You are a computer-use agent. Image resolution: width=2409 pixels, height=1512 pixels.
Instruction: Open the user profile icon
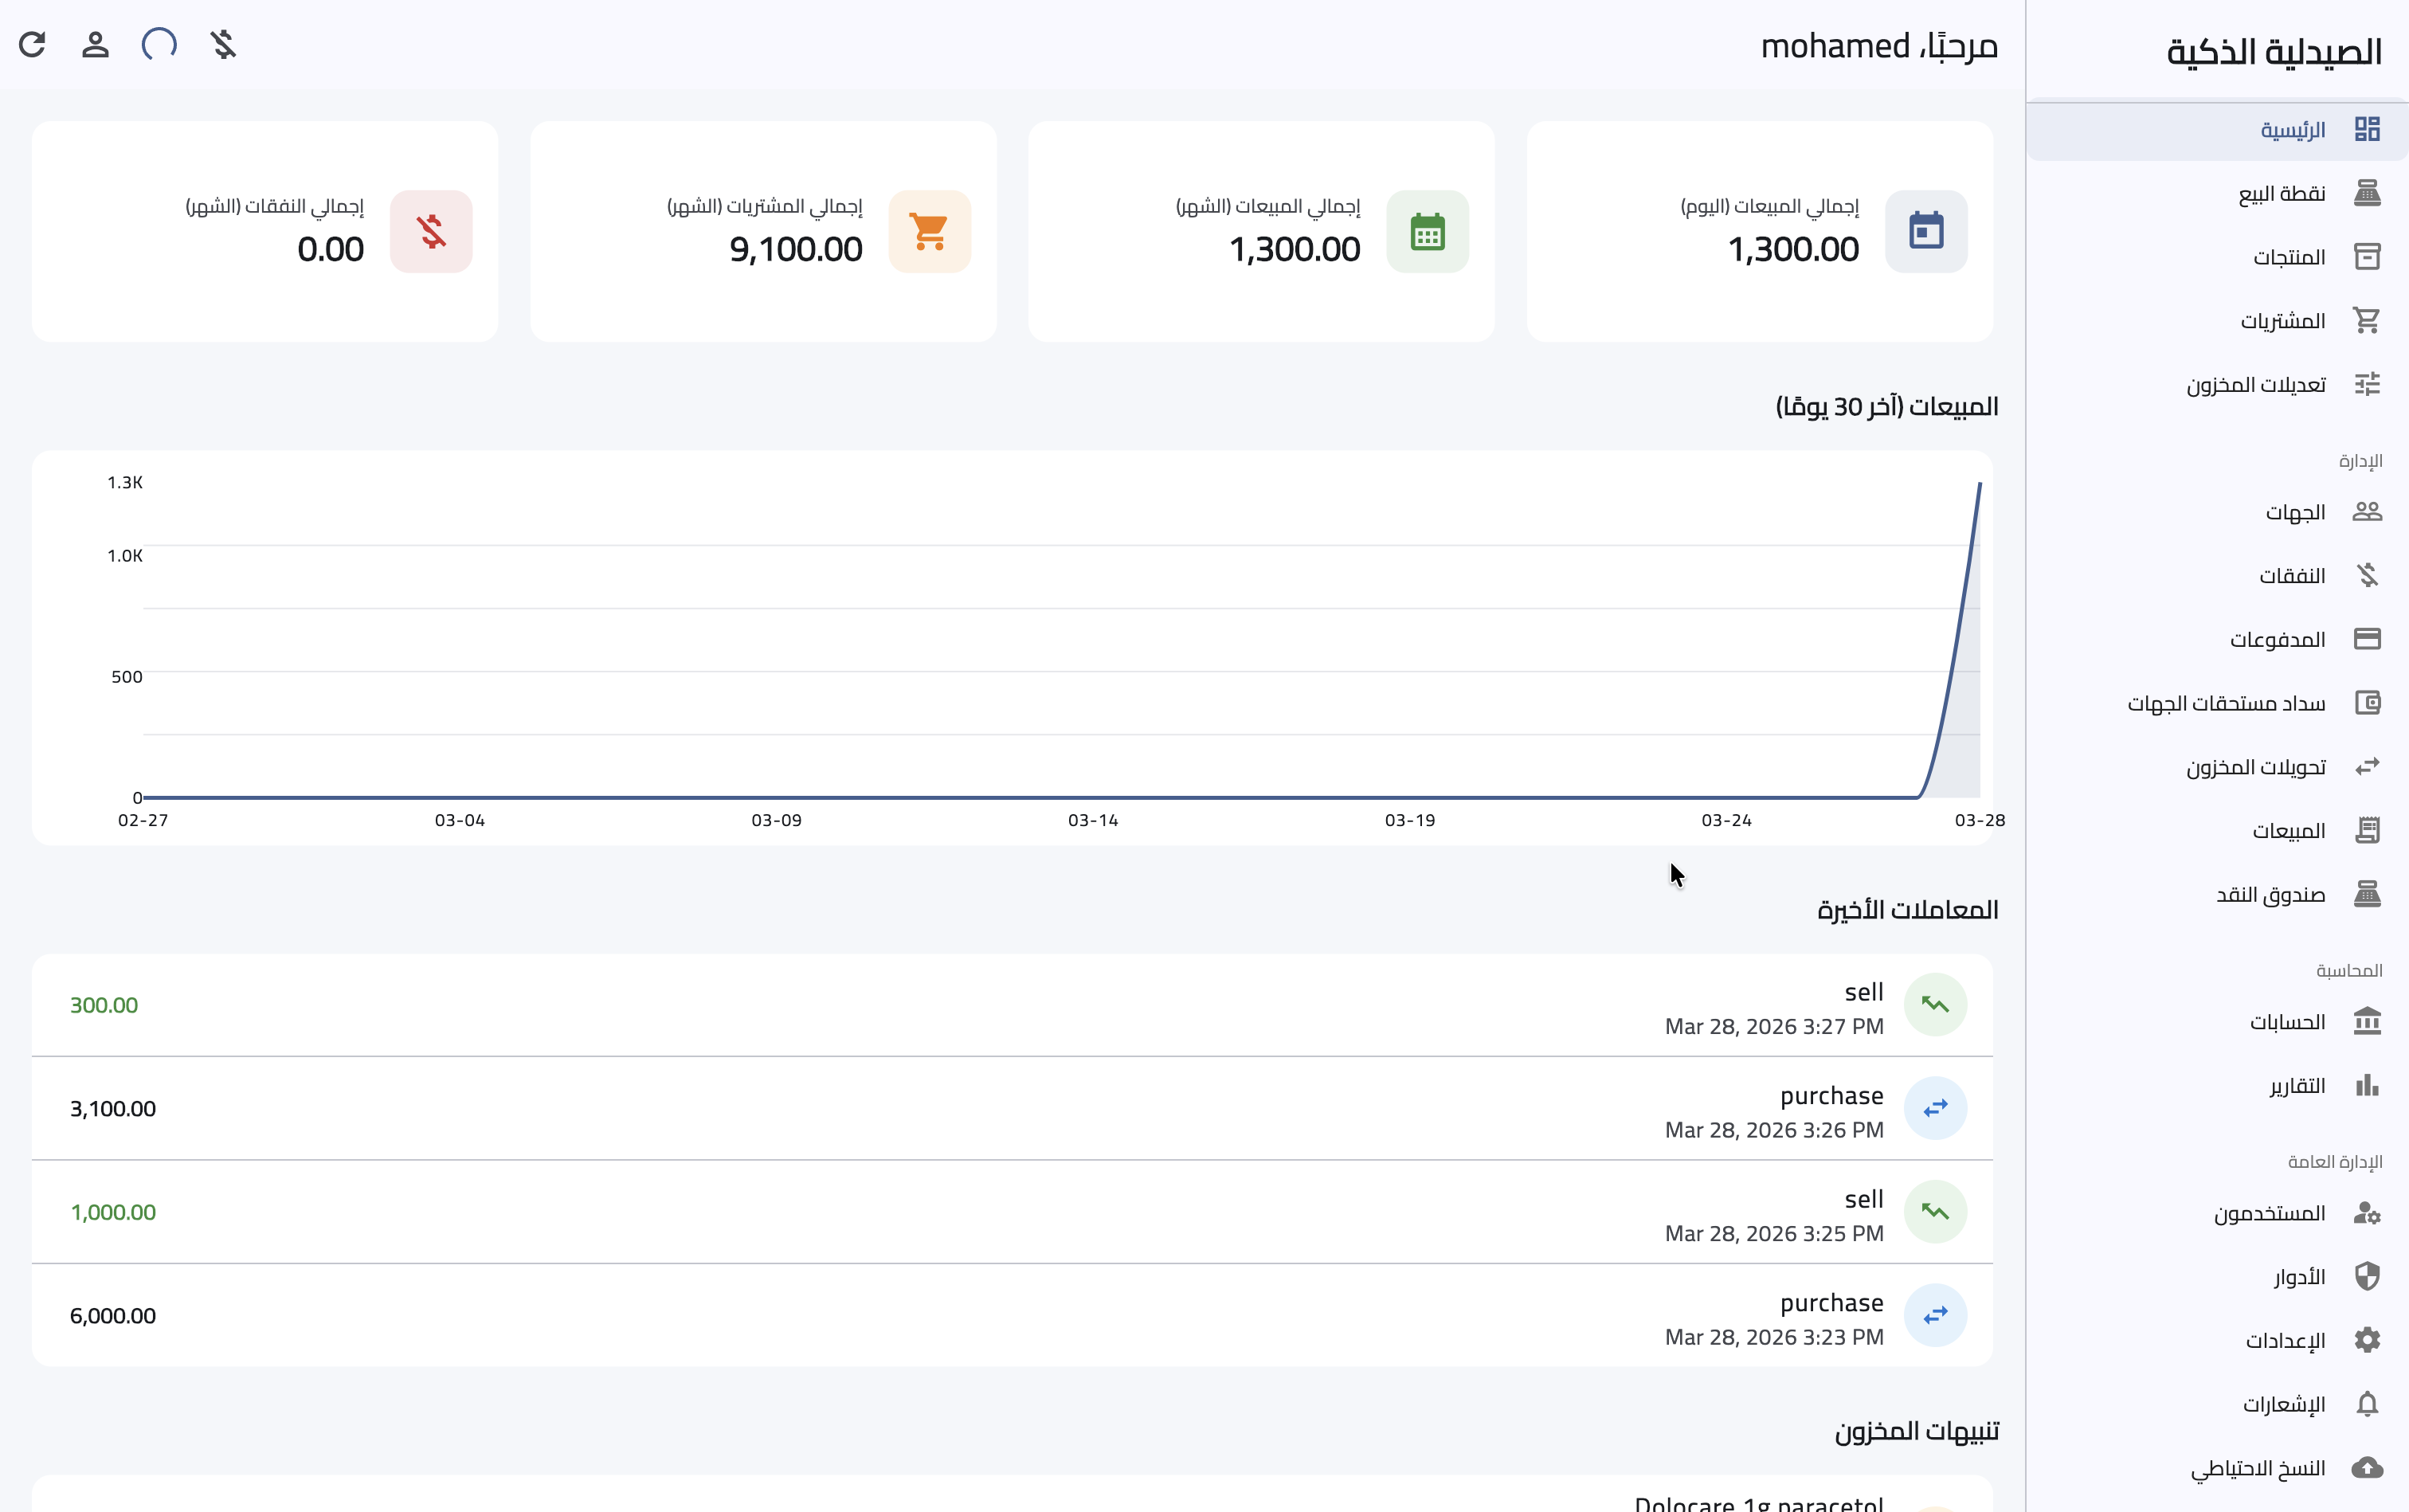95,45
